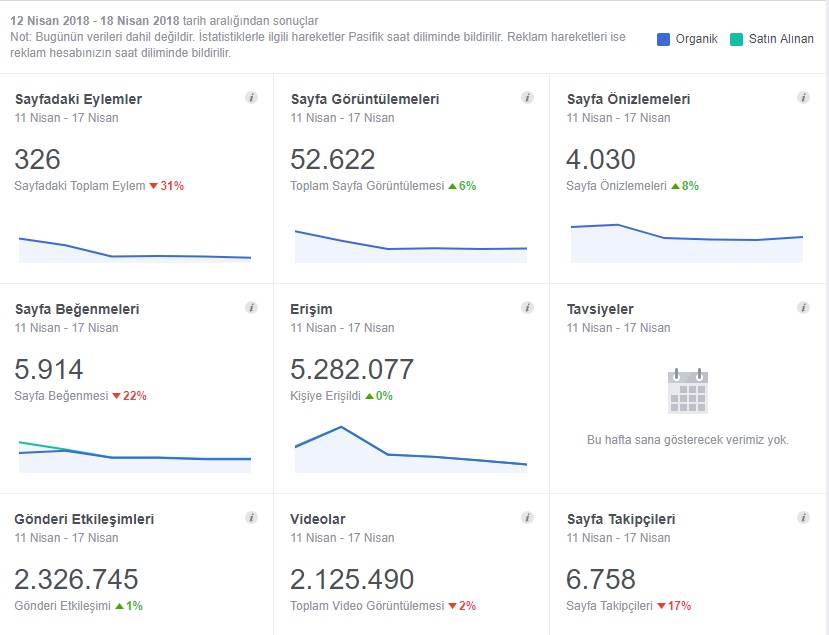Click the green Satın Alınan legend swatch
The image size is (829, 635).
(x=736, y=39)
